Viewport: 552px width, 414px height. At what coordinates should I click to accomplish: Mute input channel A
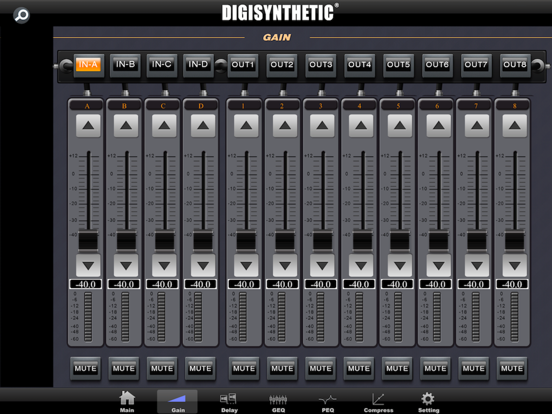[x=86, y=369]
